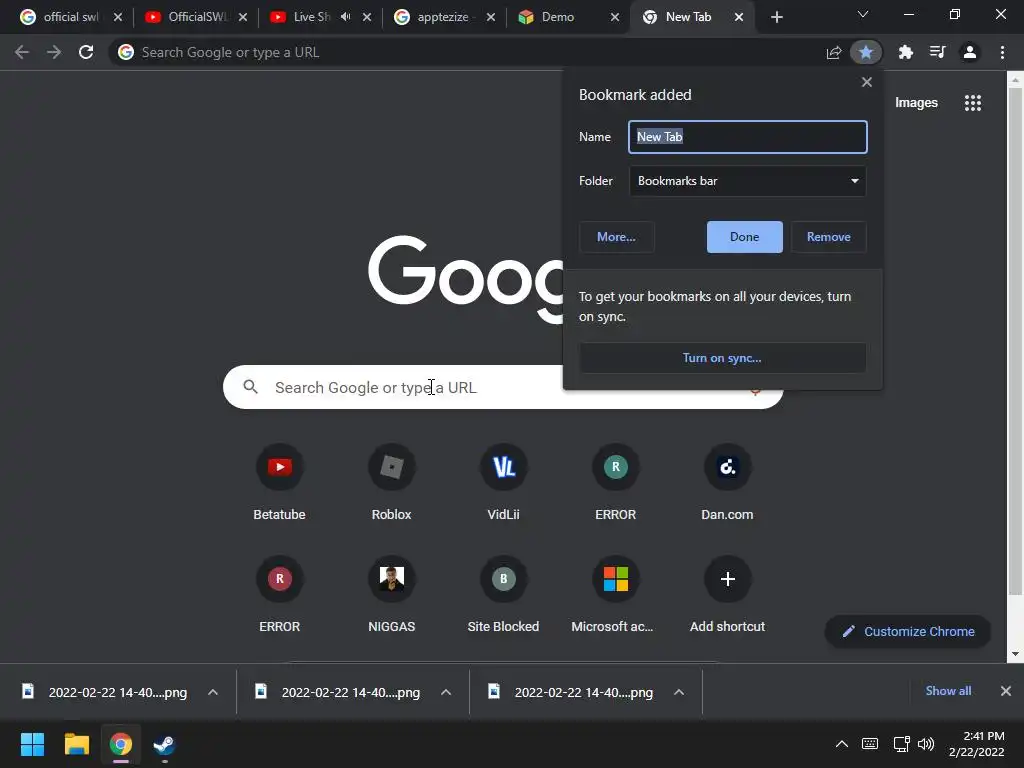
Task: Open the Chrome three-dot menu
Action: tap(1002, 52)
